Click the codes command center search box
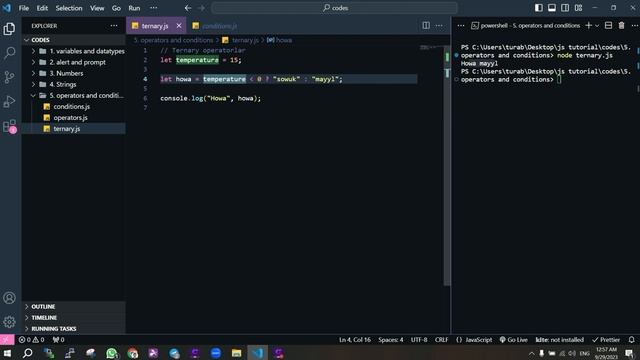 tap(335, 8)
